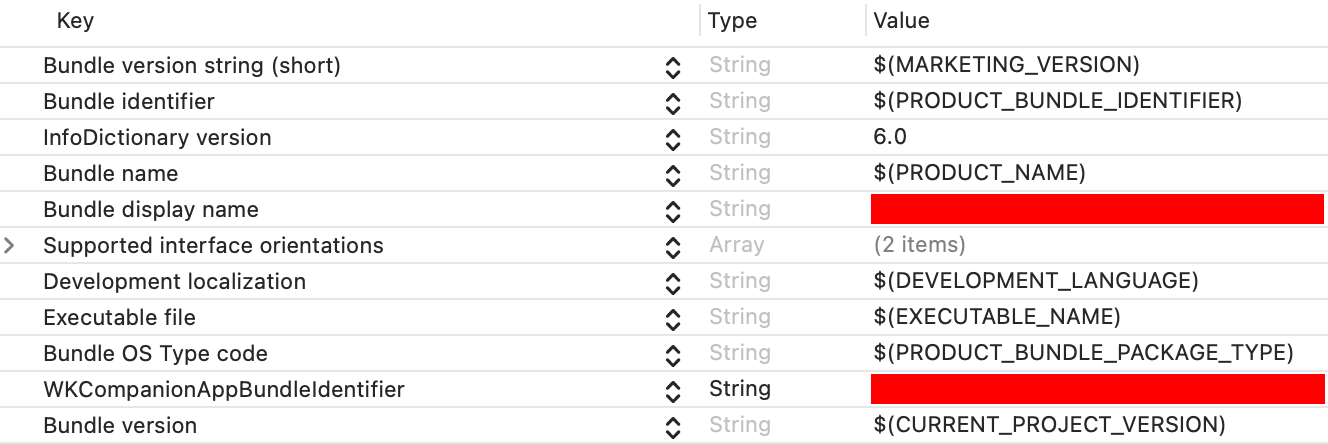Select the InfoDictionary version 6.0 value
This screenshot has width=1328, height=444.
pyautogui.click(x=890, y=137)
